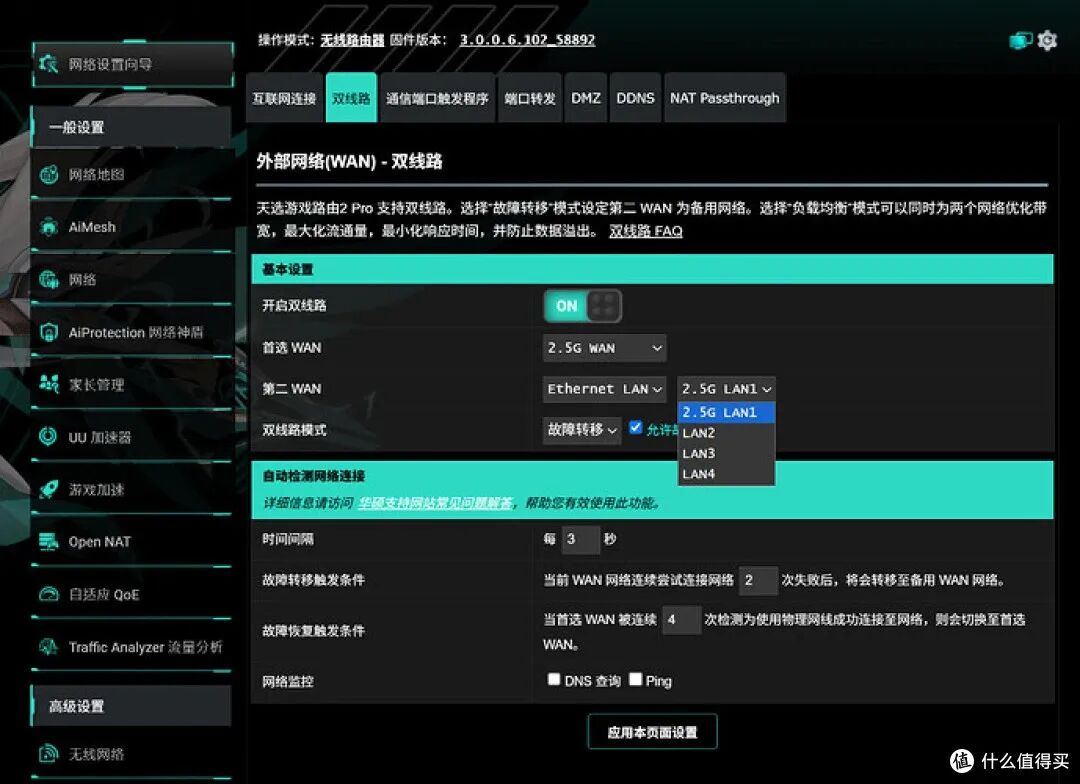
Task: Open the 华硕支持网站常见问题解答 link
Action: coord(436,503)
